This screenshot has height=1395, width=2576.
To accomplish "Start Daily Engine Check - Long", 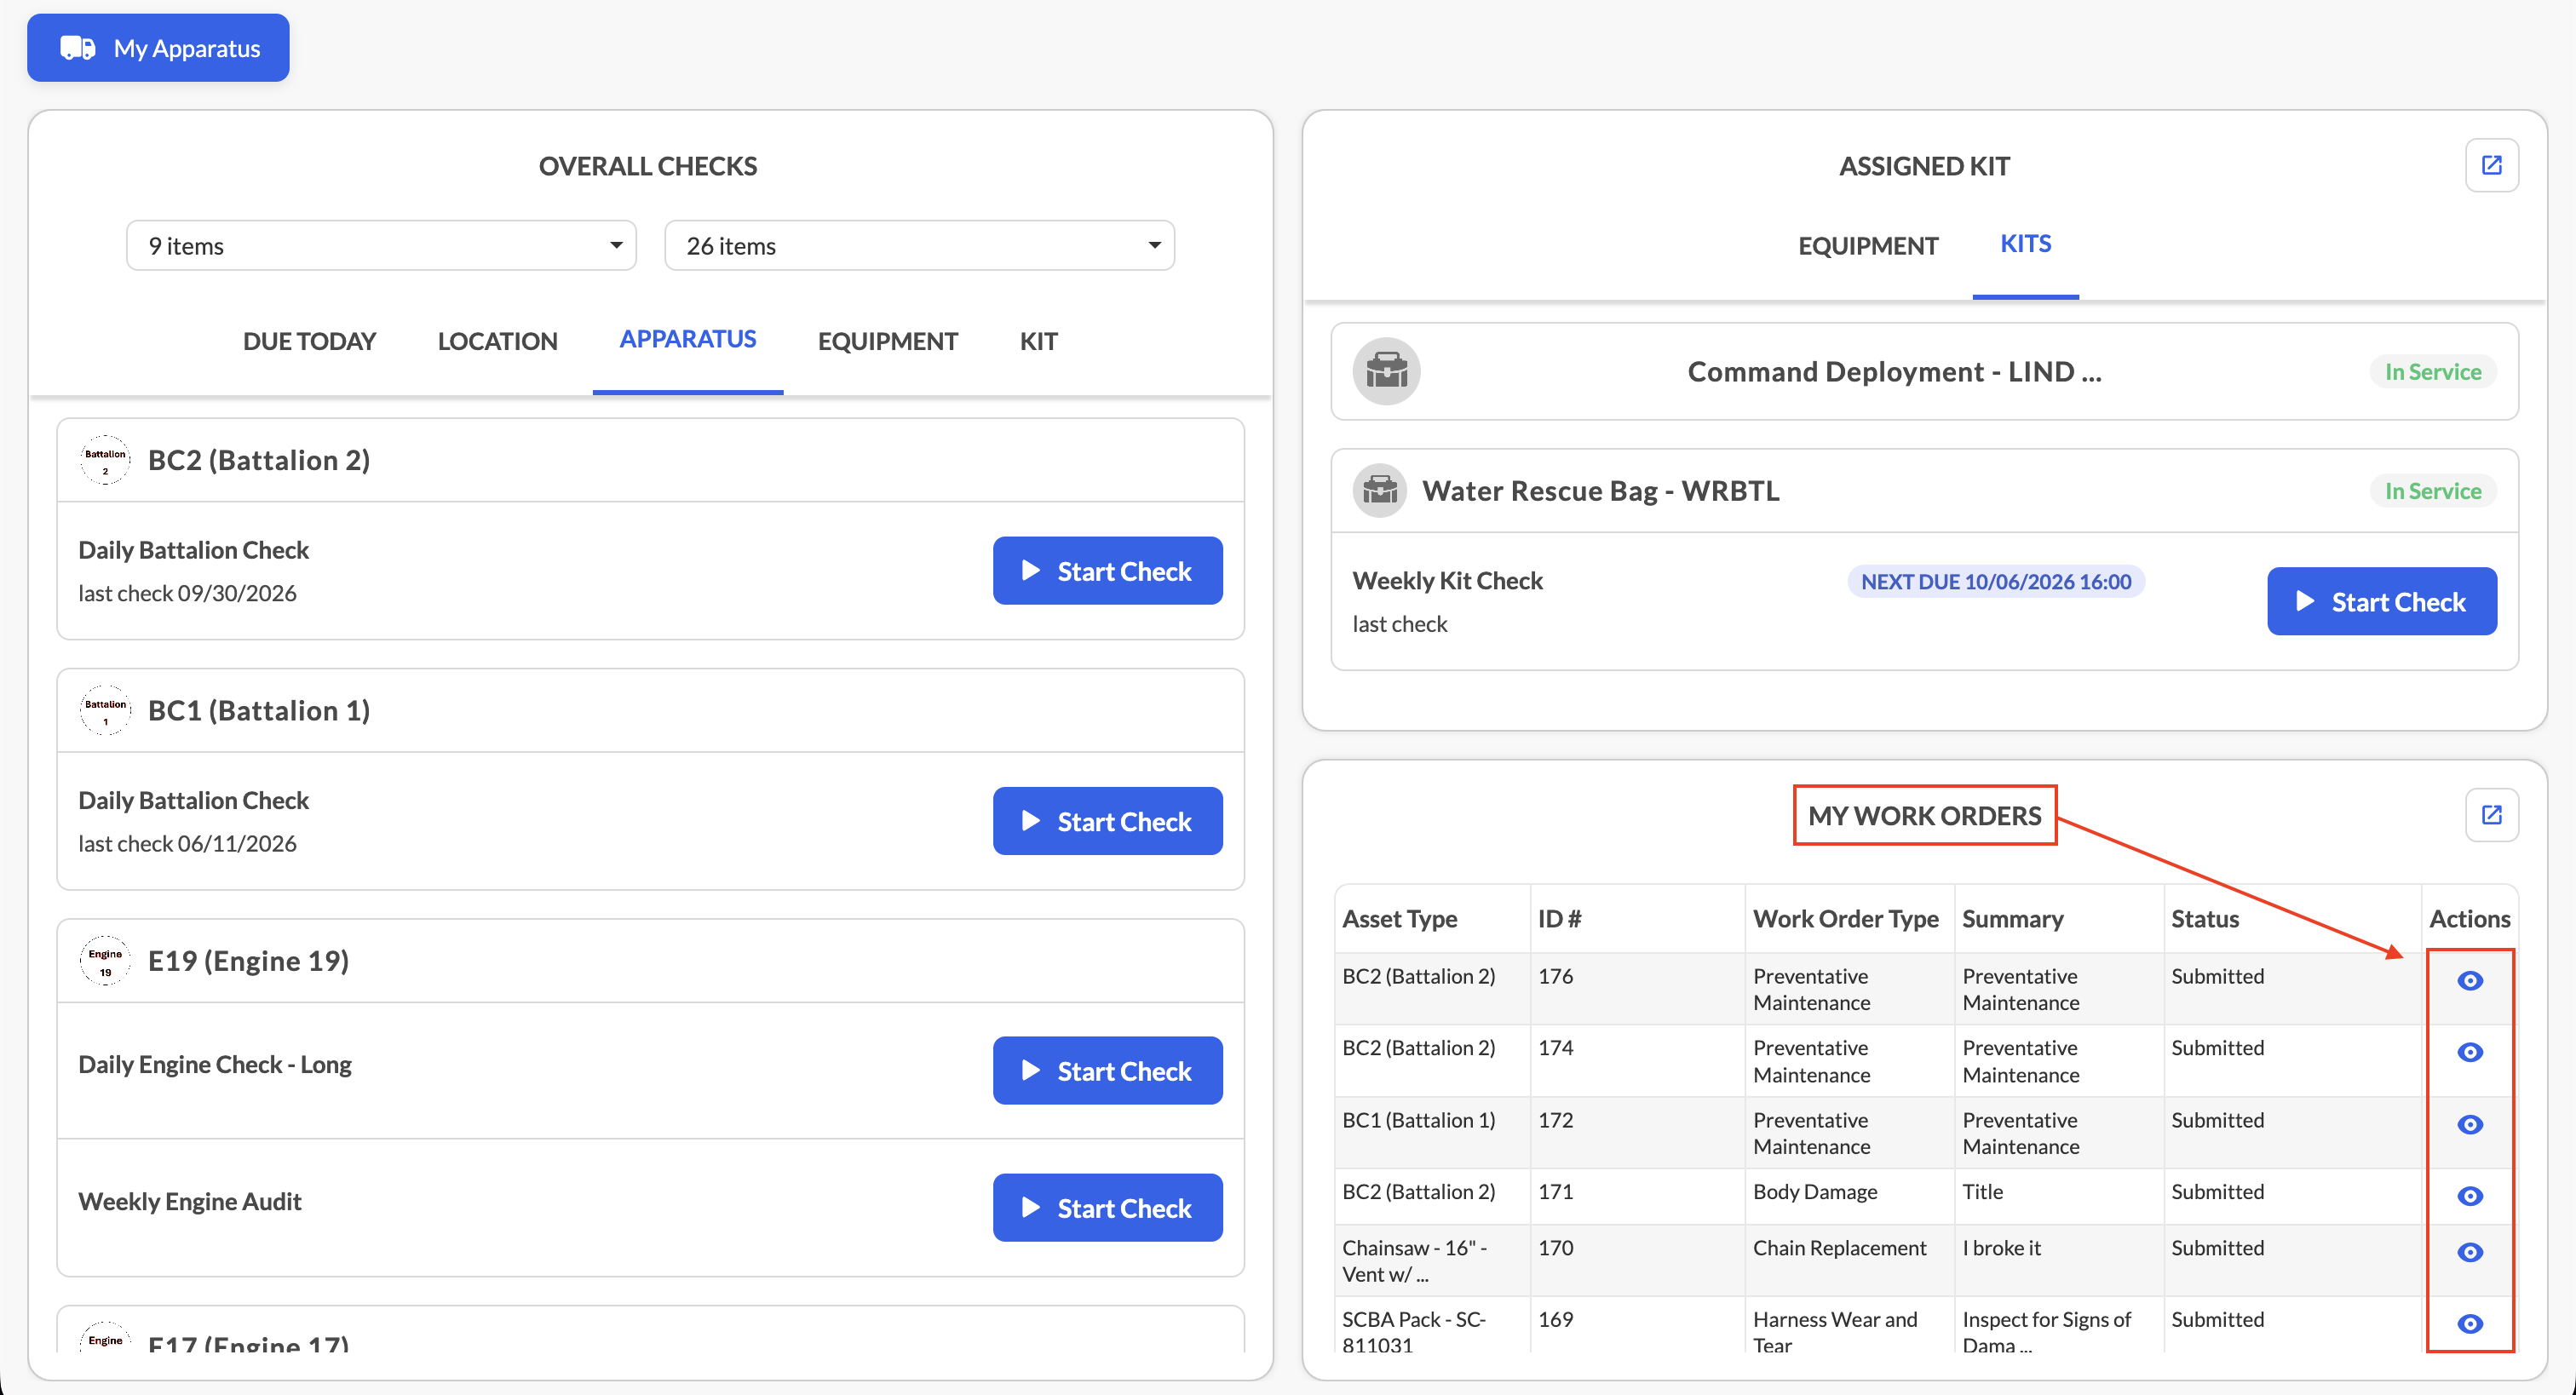I will tap(1107, 1071).
